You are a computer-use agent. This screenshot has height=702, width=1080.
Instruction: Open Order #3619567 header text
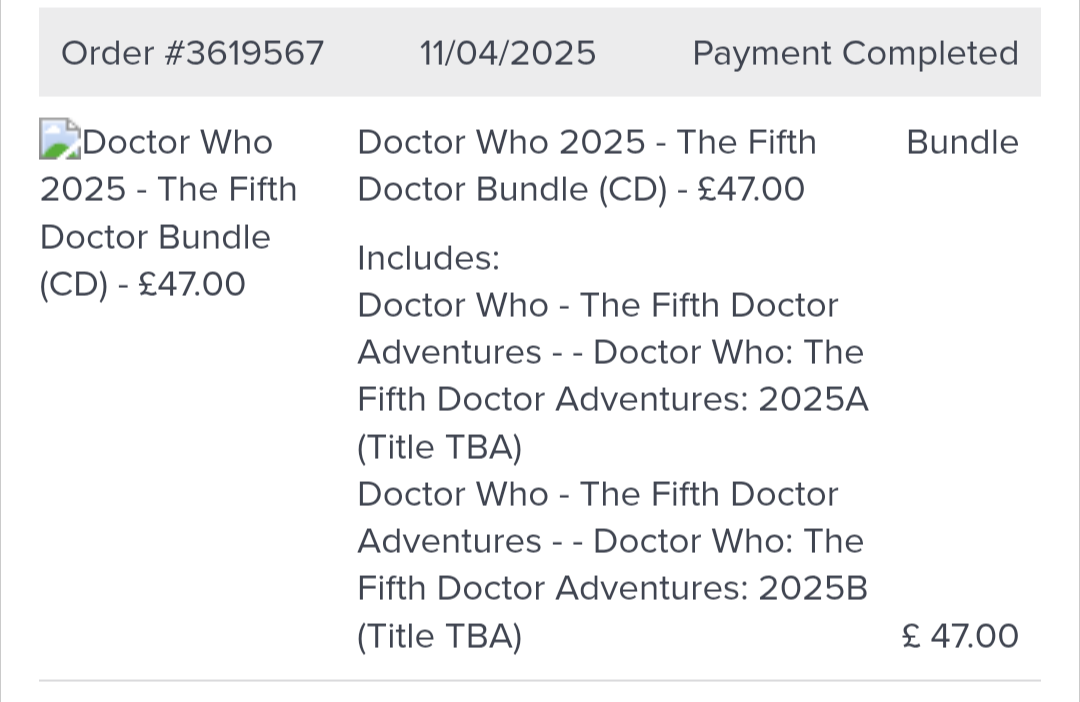(x=192, y=53)
